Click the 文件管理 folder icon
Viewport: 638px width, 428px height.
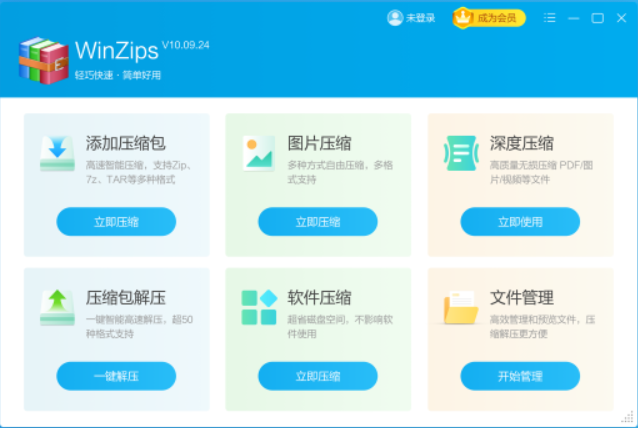point(461,307)
